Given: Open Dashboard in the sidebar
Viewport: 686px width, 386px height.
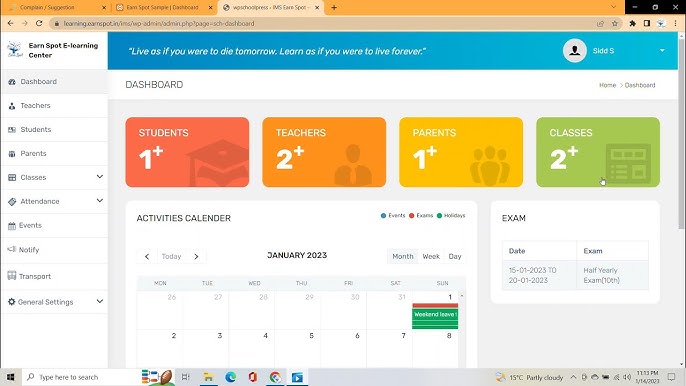Looking at the screenshot, I should 54,82.
